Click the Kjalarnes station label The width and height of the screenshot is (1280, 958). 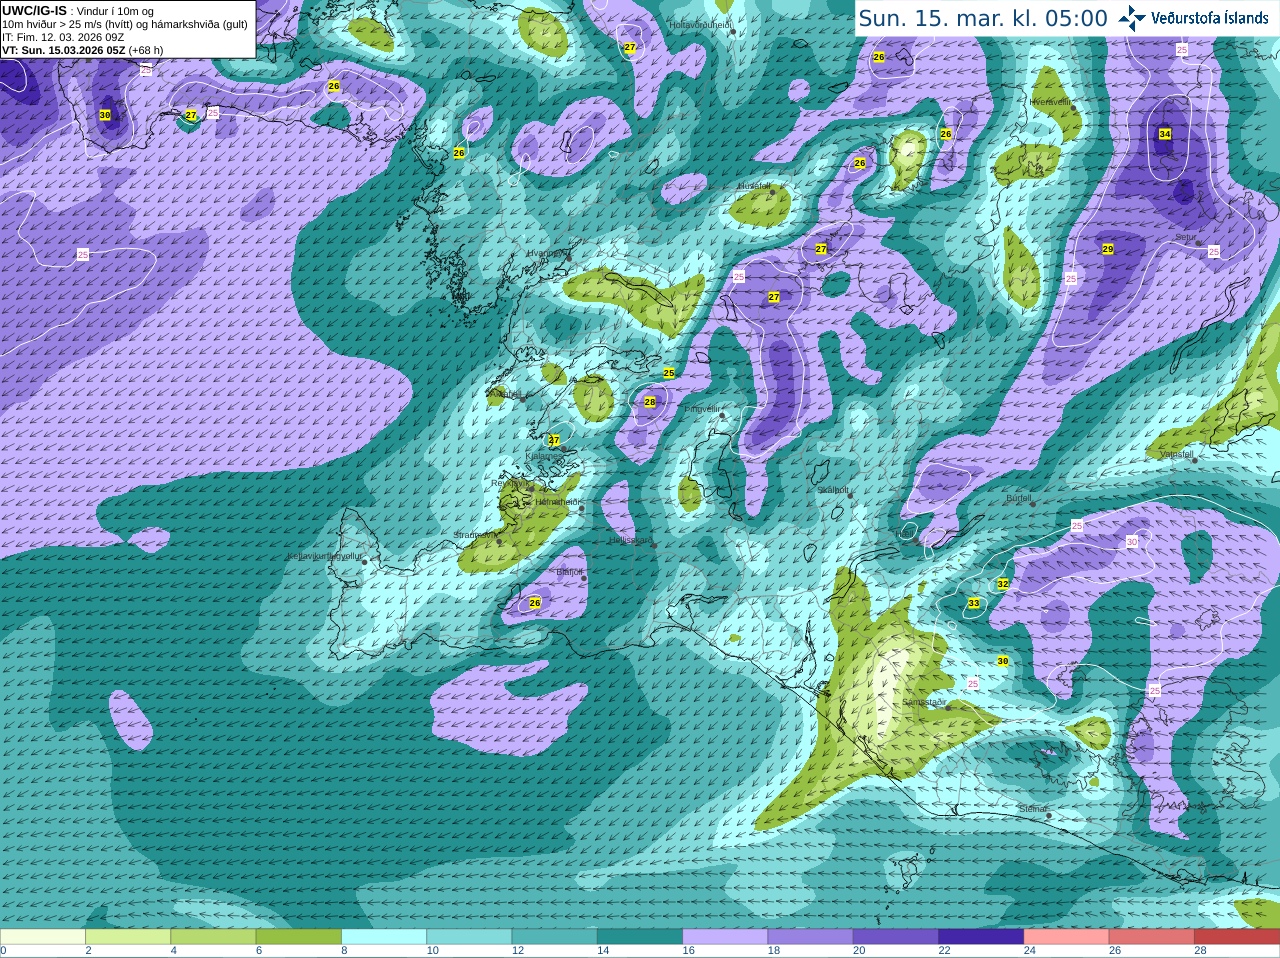544,455
